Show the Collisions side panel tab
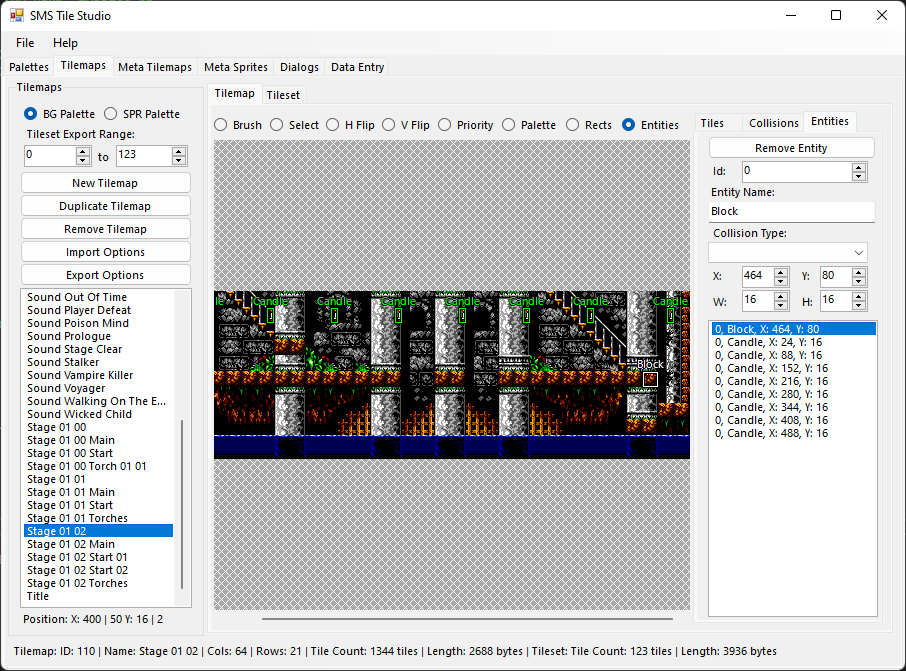906x671 pixels. click(774, 123)
